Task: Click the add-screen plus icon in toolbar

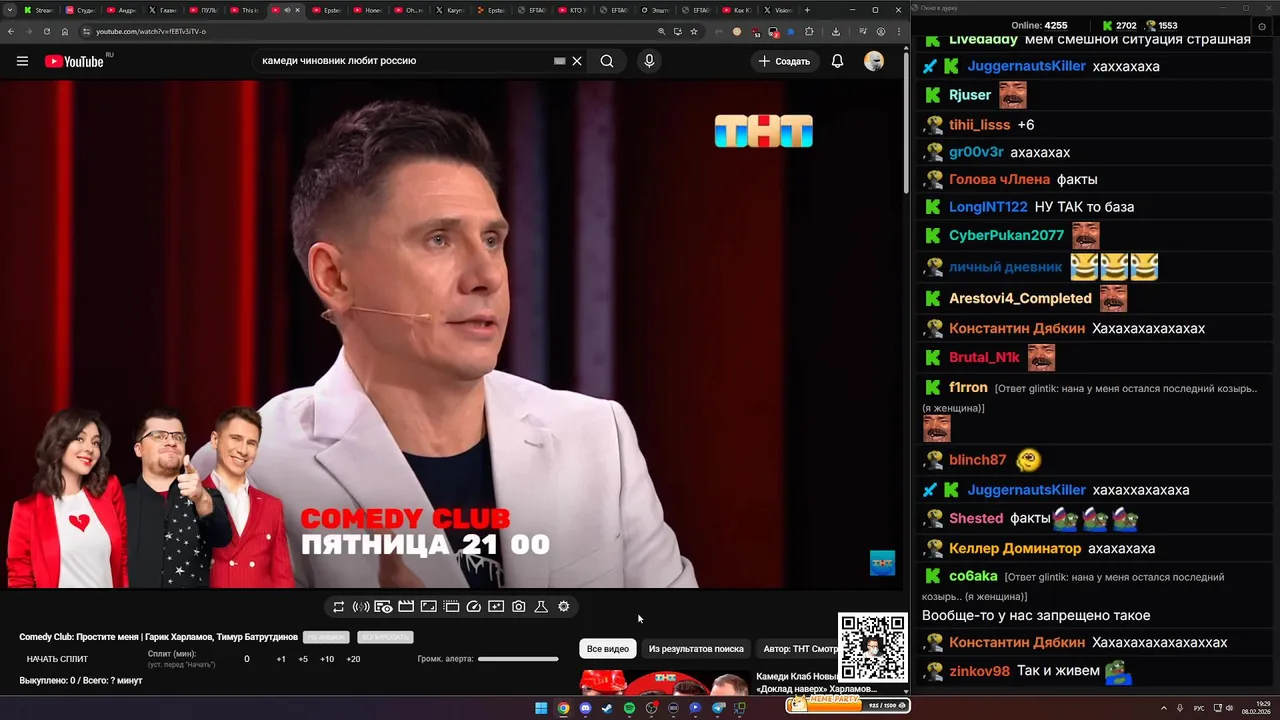Action: (496, 607)
